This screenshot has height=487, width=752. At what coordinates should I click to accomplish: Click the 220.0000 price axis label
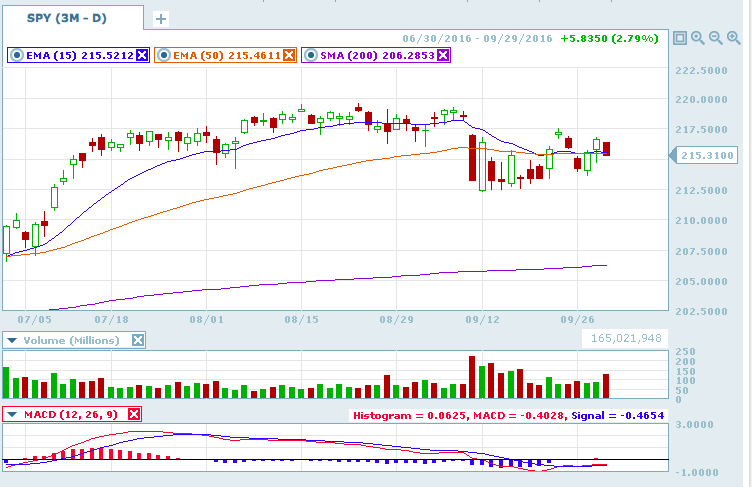pyautogui.click(x=701, y=100)
